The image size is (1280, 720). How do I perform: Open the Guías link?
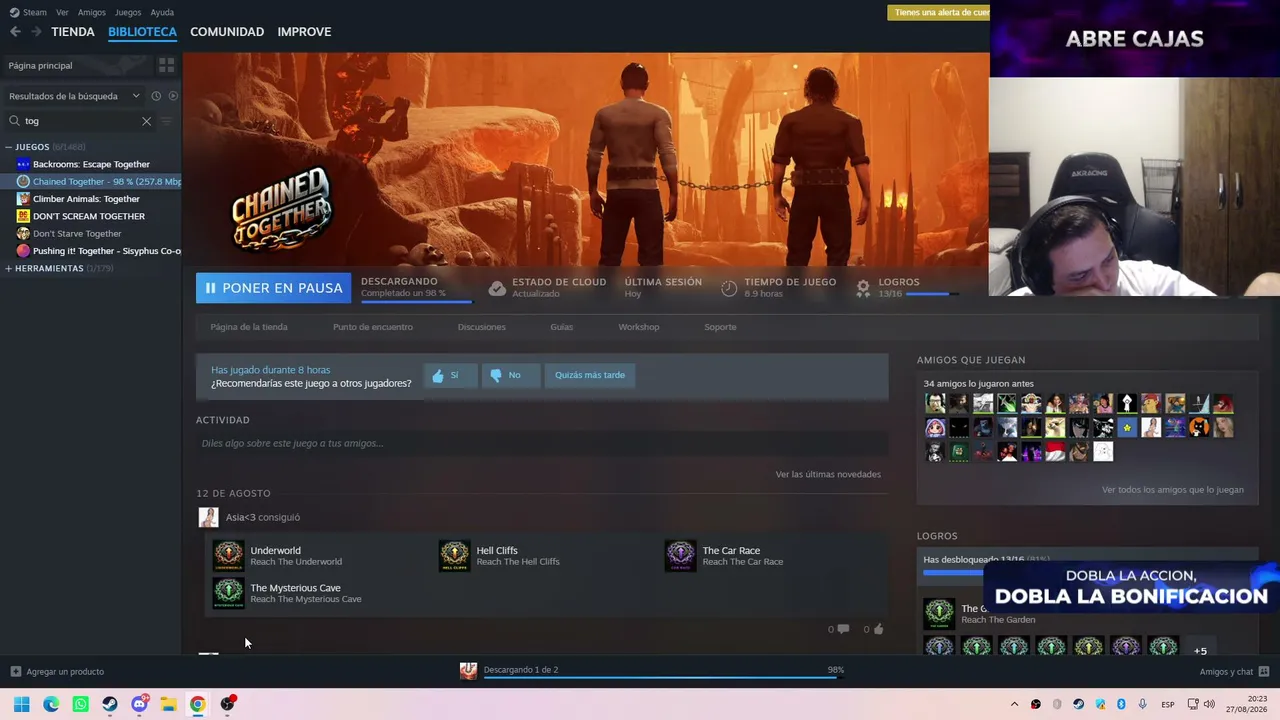point(561,327)
